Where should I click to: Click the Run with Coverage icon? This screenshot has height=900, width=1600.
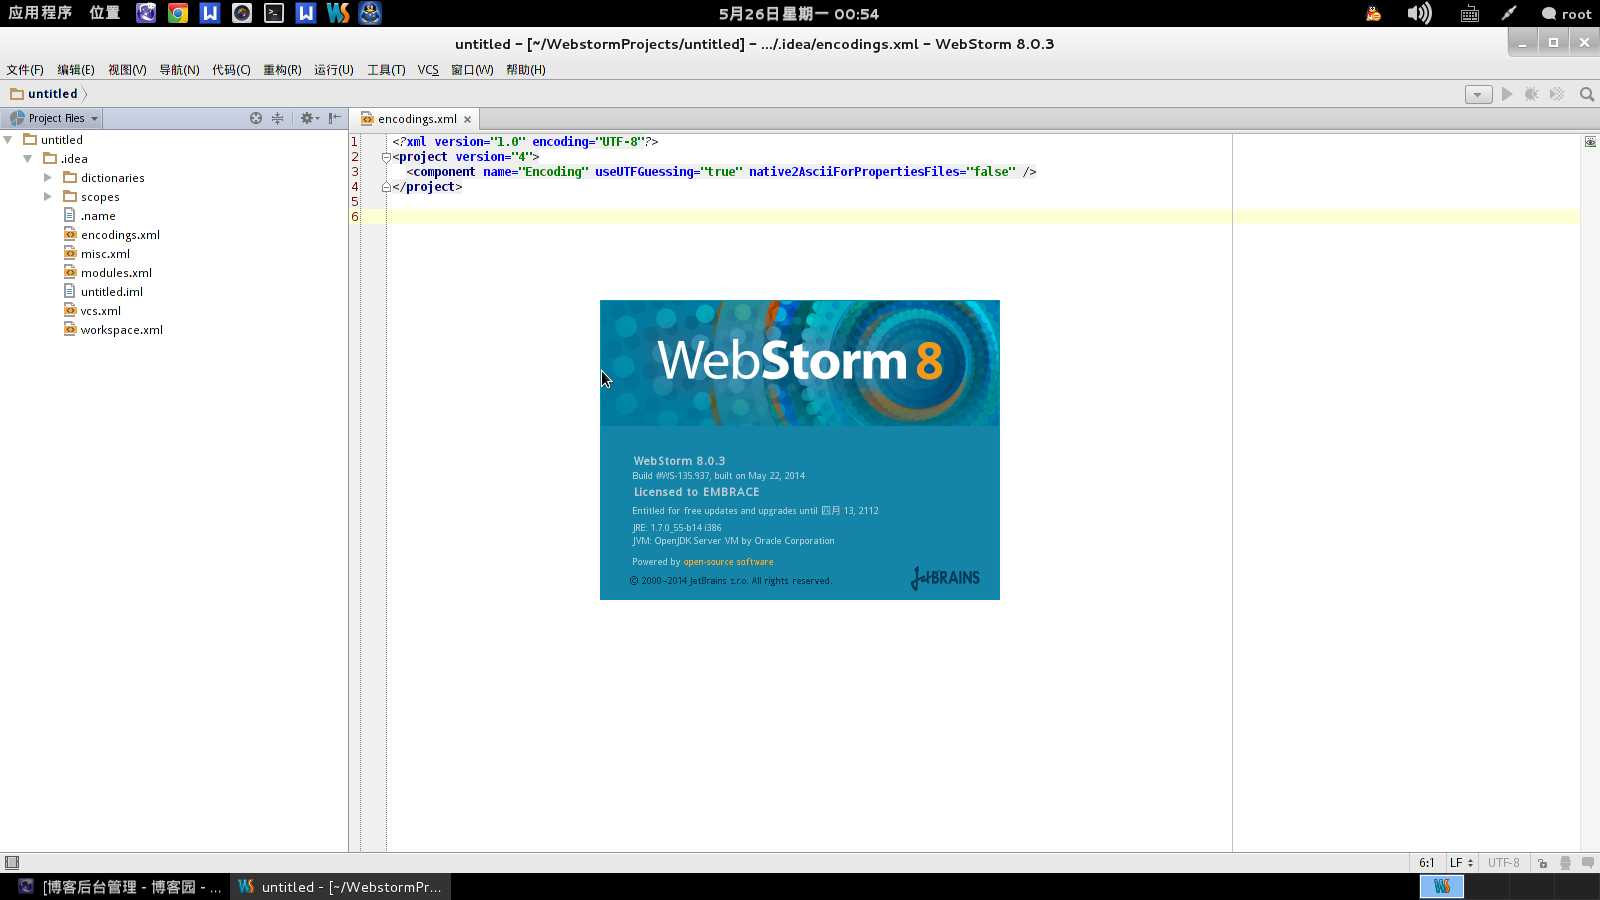1557,94
